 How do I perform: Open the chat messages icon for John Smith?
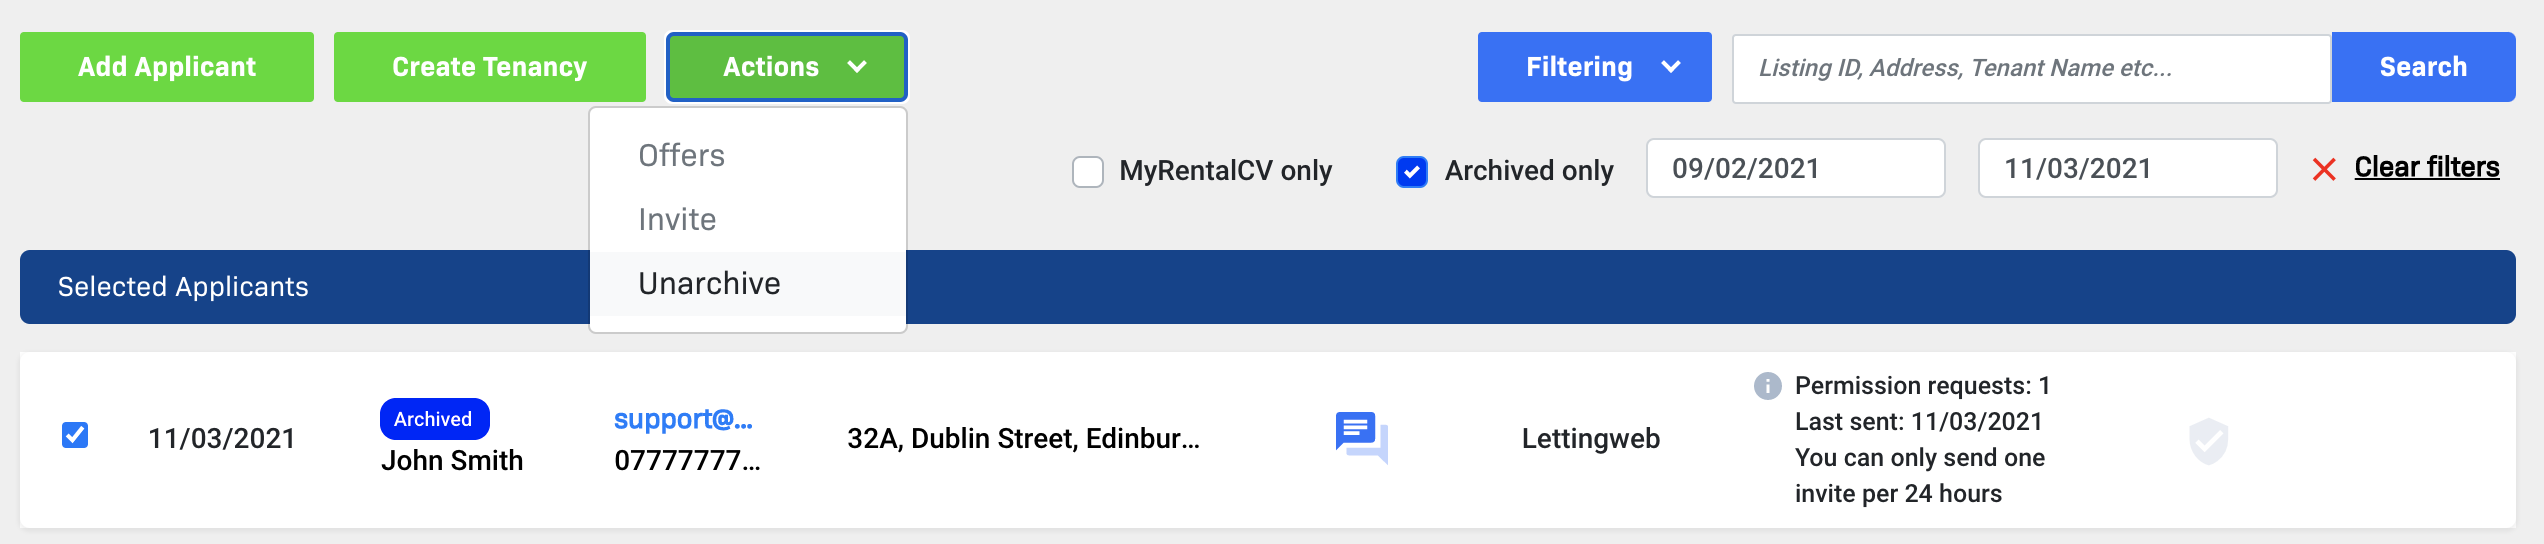(x=1361, y=437)
